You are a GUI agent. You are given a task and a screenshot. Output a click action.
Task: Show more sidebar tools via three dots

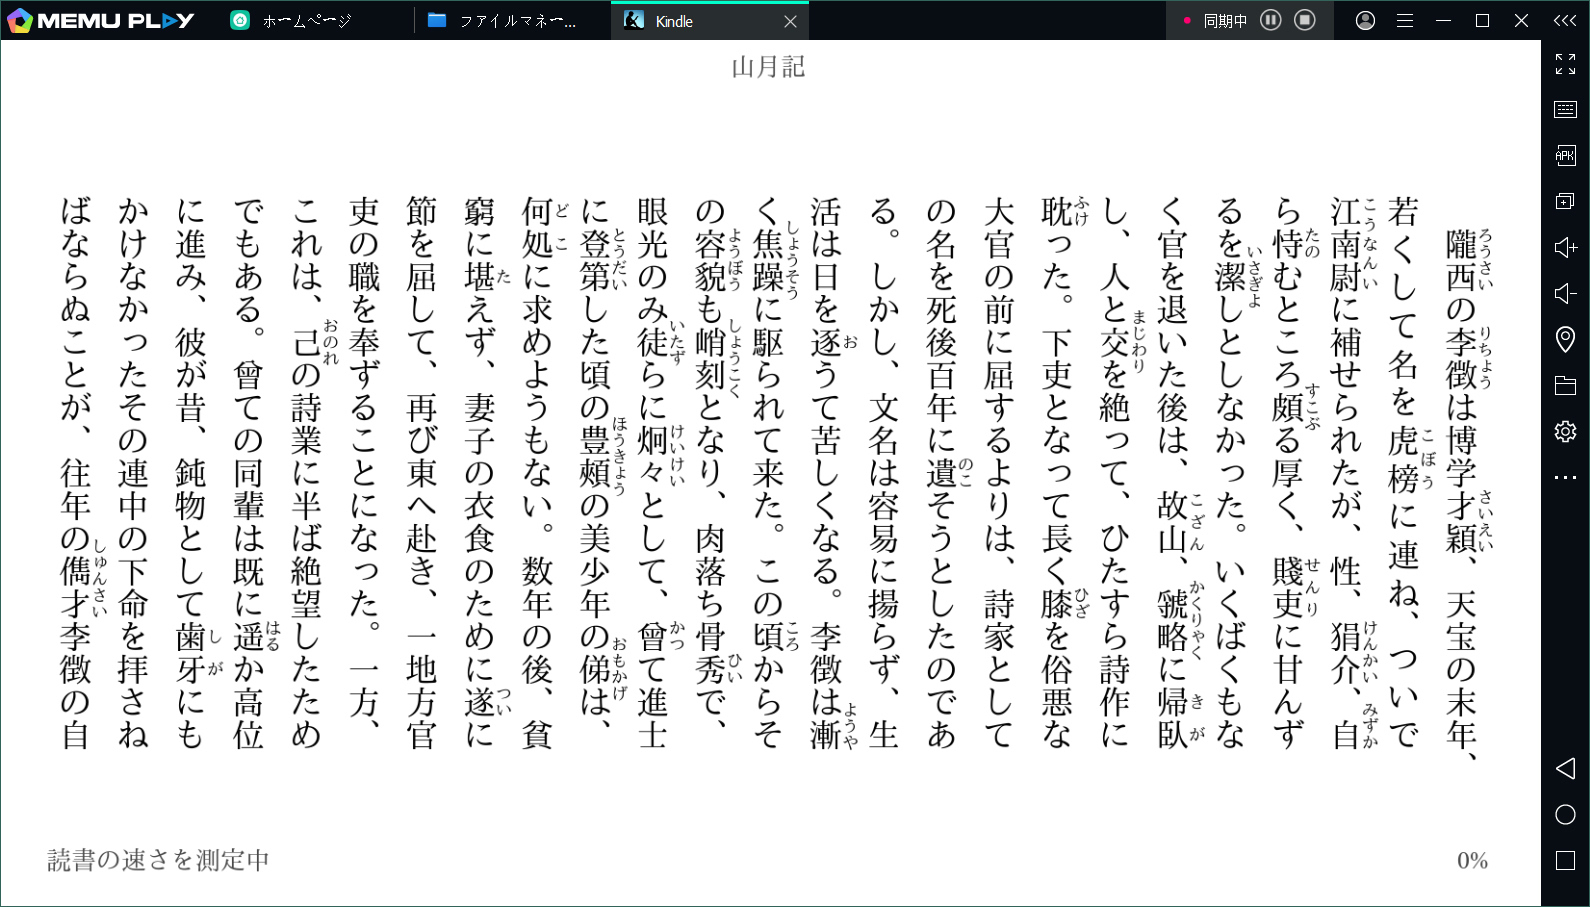click(1566, 477)
